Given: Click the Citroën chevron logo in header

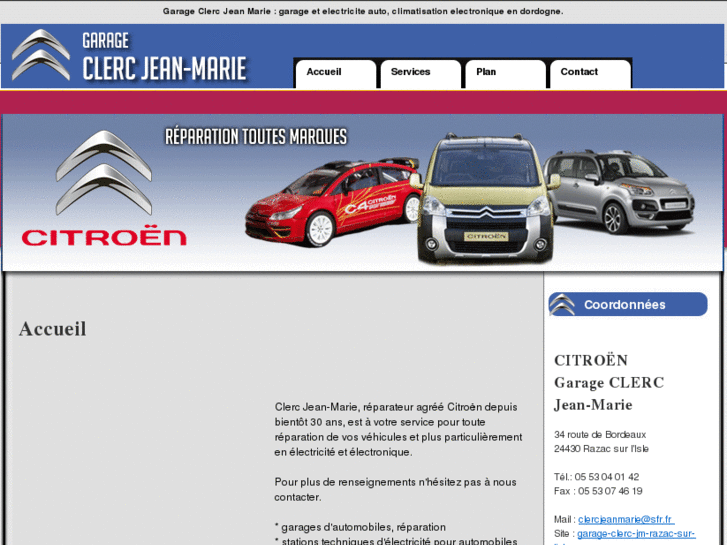Looking at the screenshot, I should [41, 55].
